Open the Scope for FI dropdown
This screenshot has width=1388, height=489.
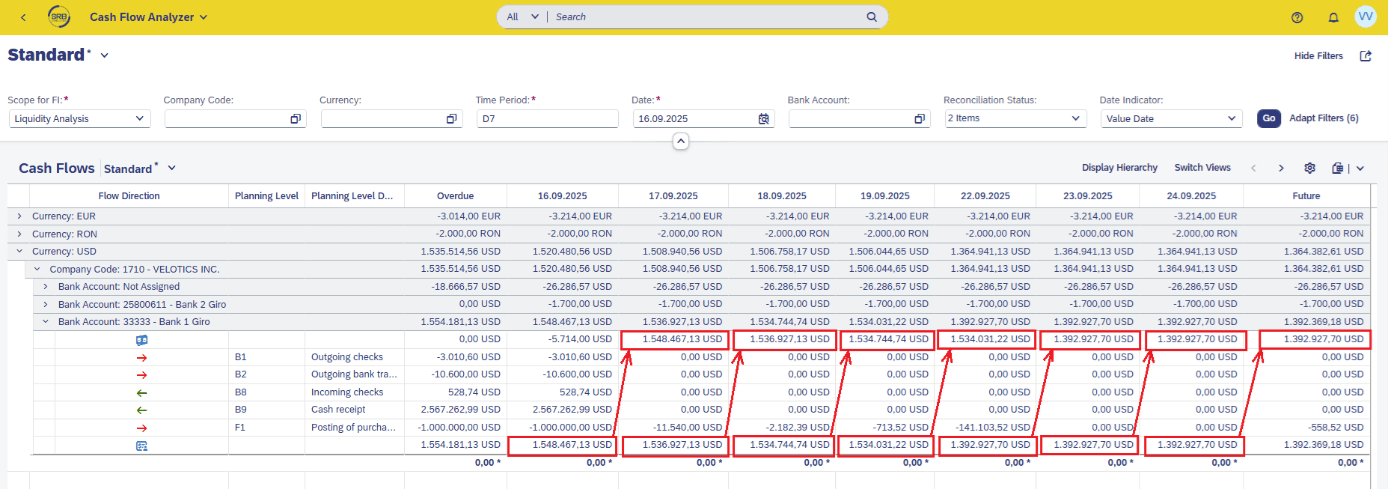click(x=140, y=118)
